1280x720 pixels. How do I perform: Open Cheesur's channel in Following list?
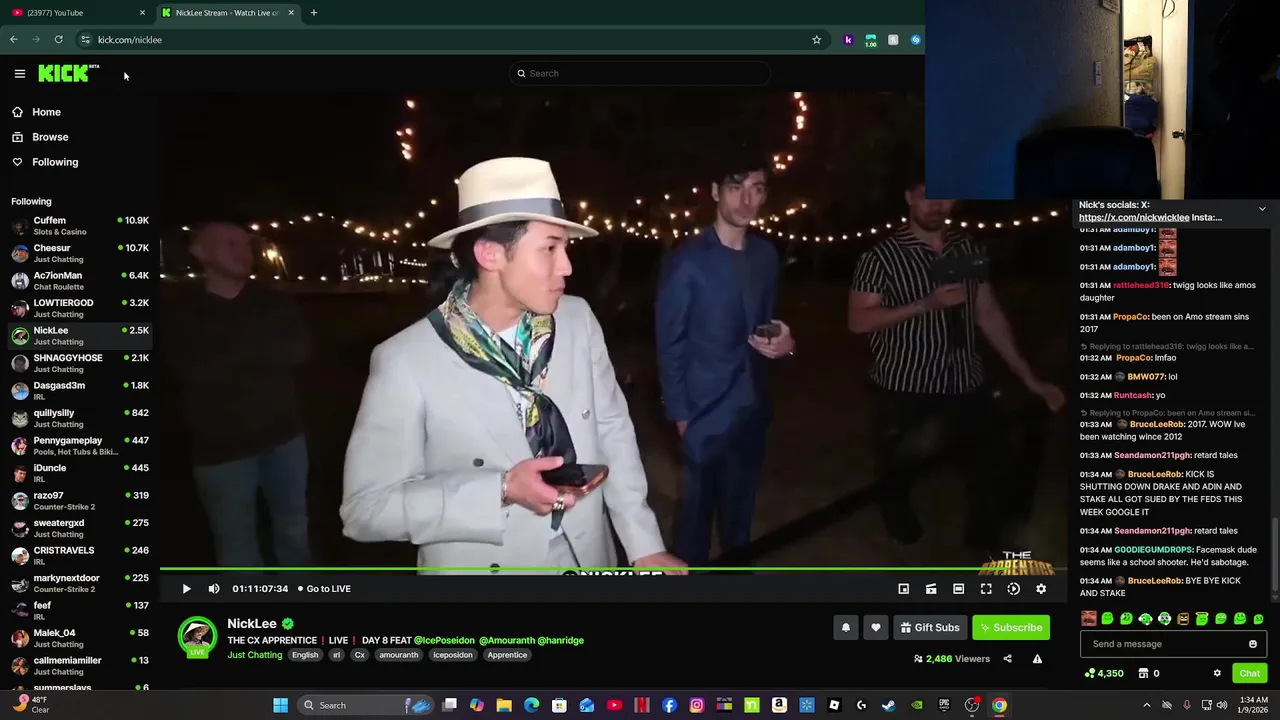click(x=79, y=253)
